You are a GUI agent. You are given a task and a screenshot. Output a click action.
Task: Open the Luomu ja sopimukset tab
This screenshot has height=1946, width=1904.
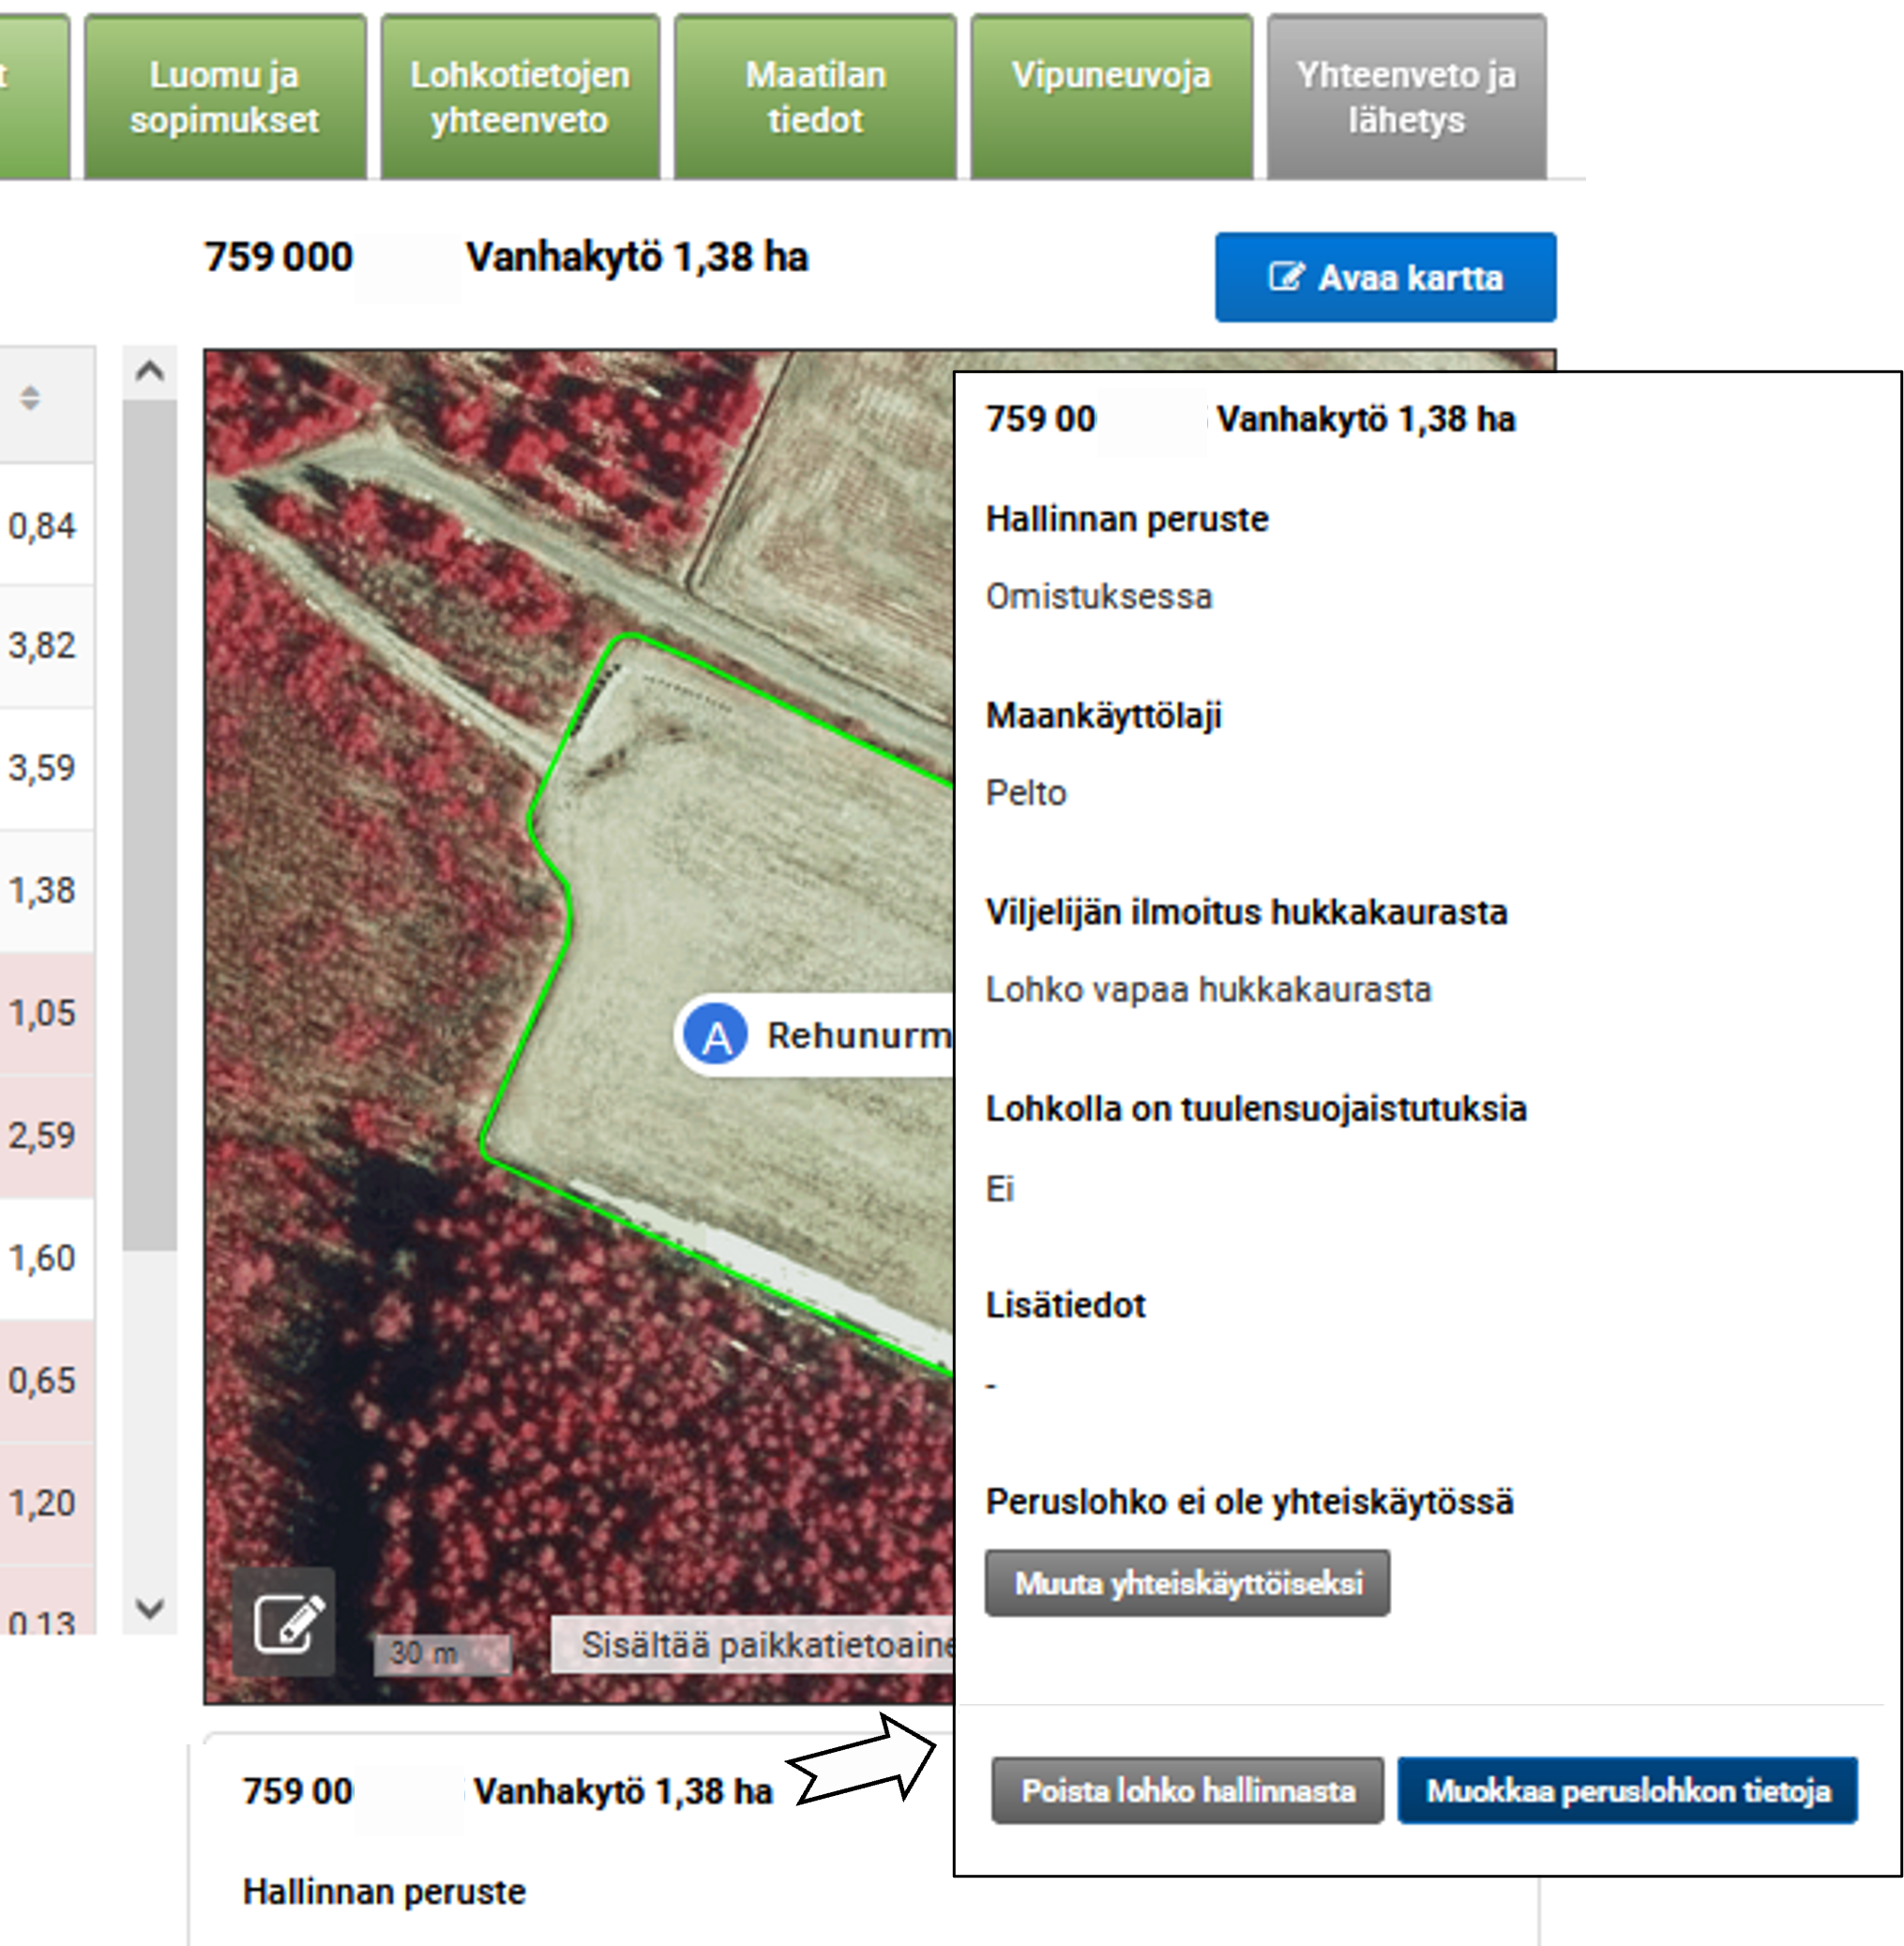click(x=225, y=98)
